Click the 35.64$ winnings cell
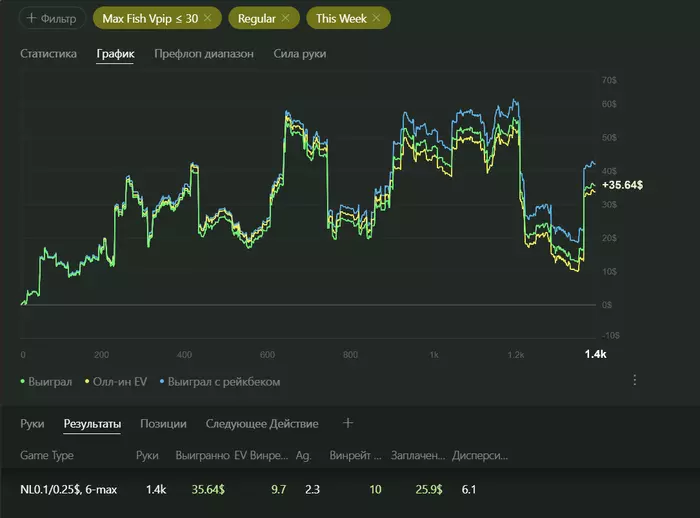Screen dimensions: 700x518 coord(208,489)
